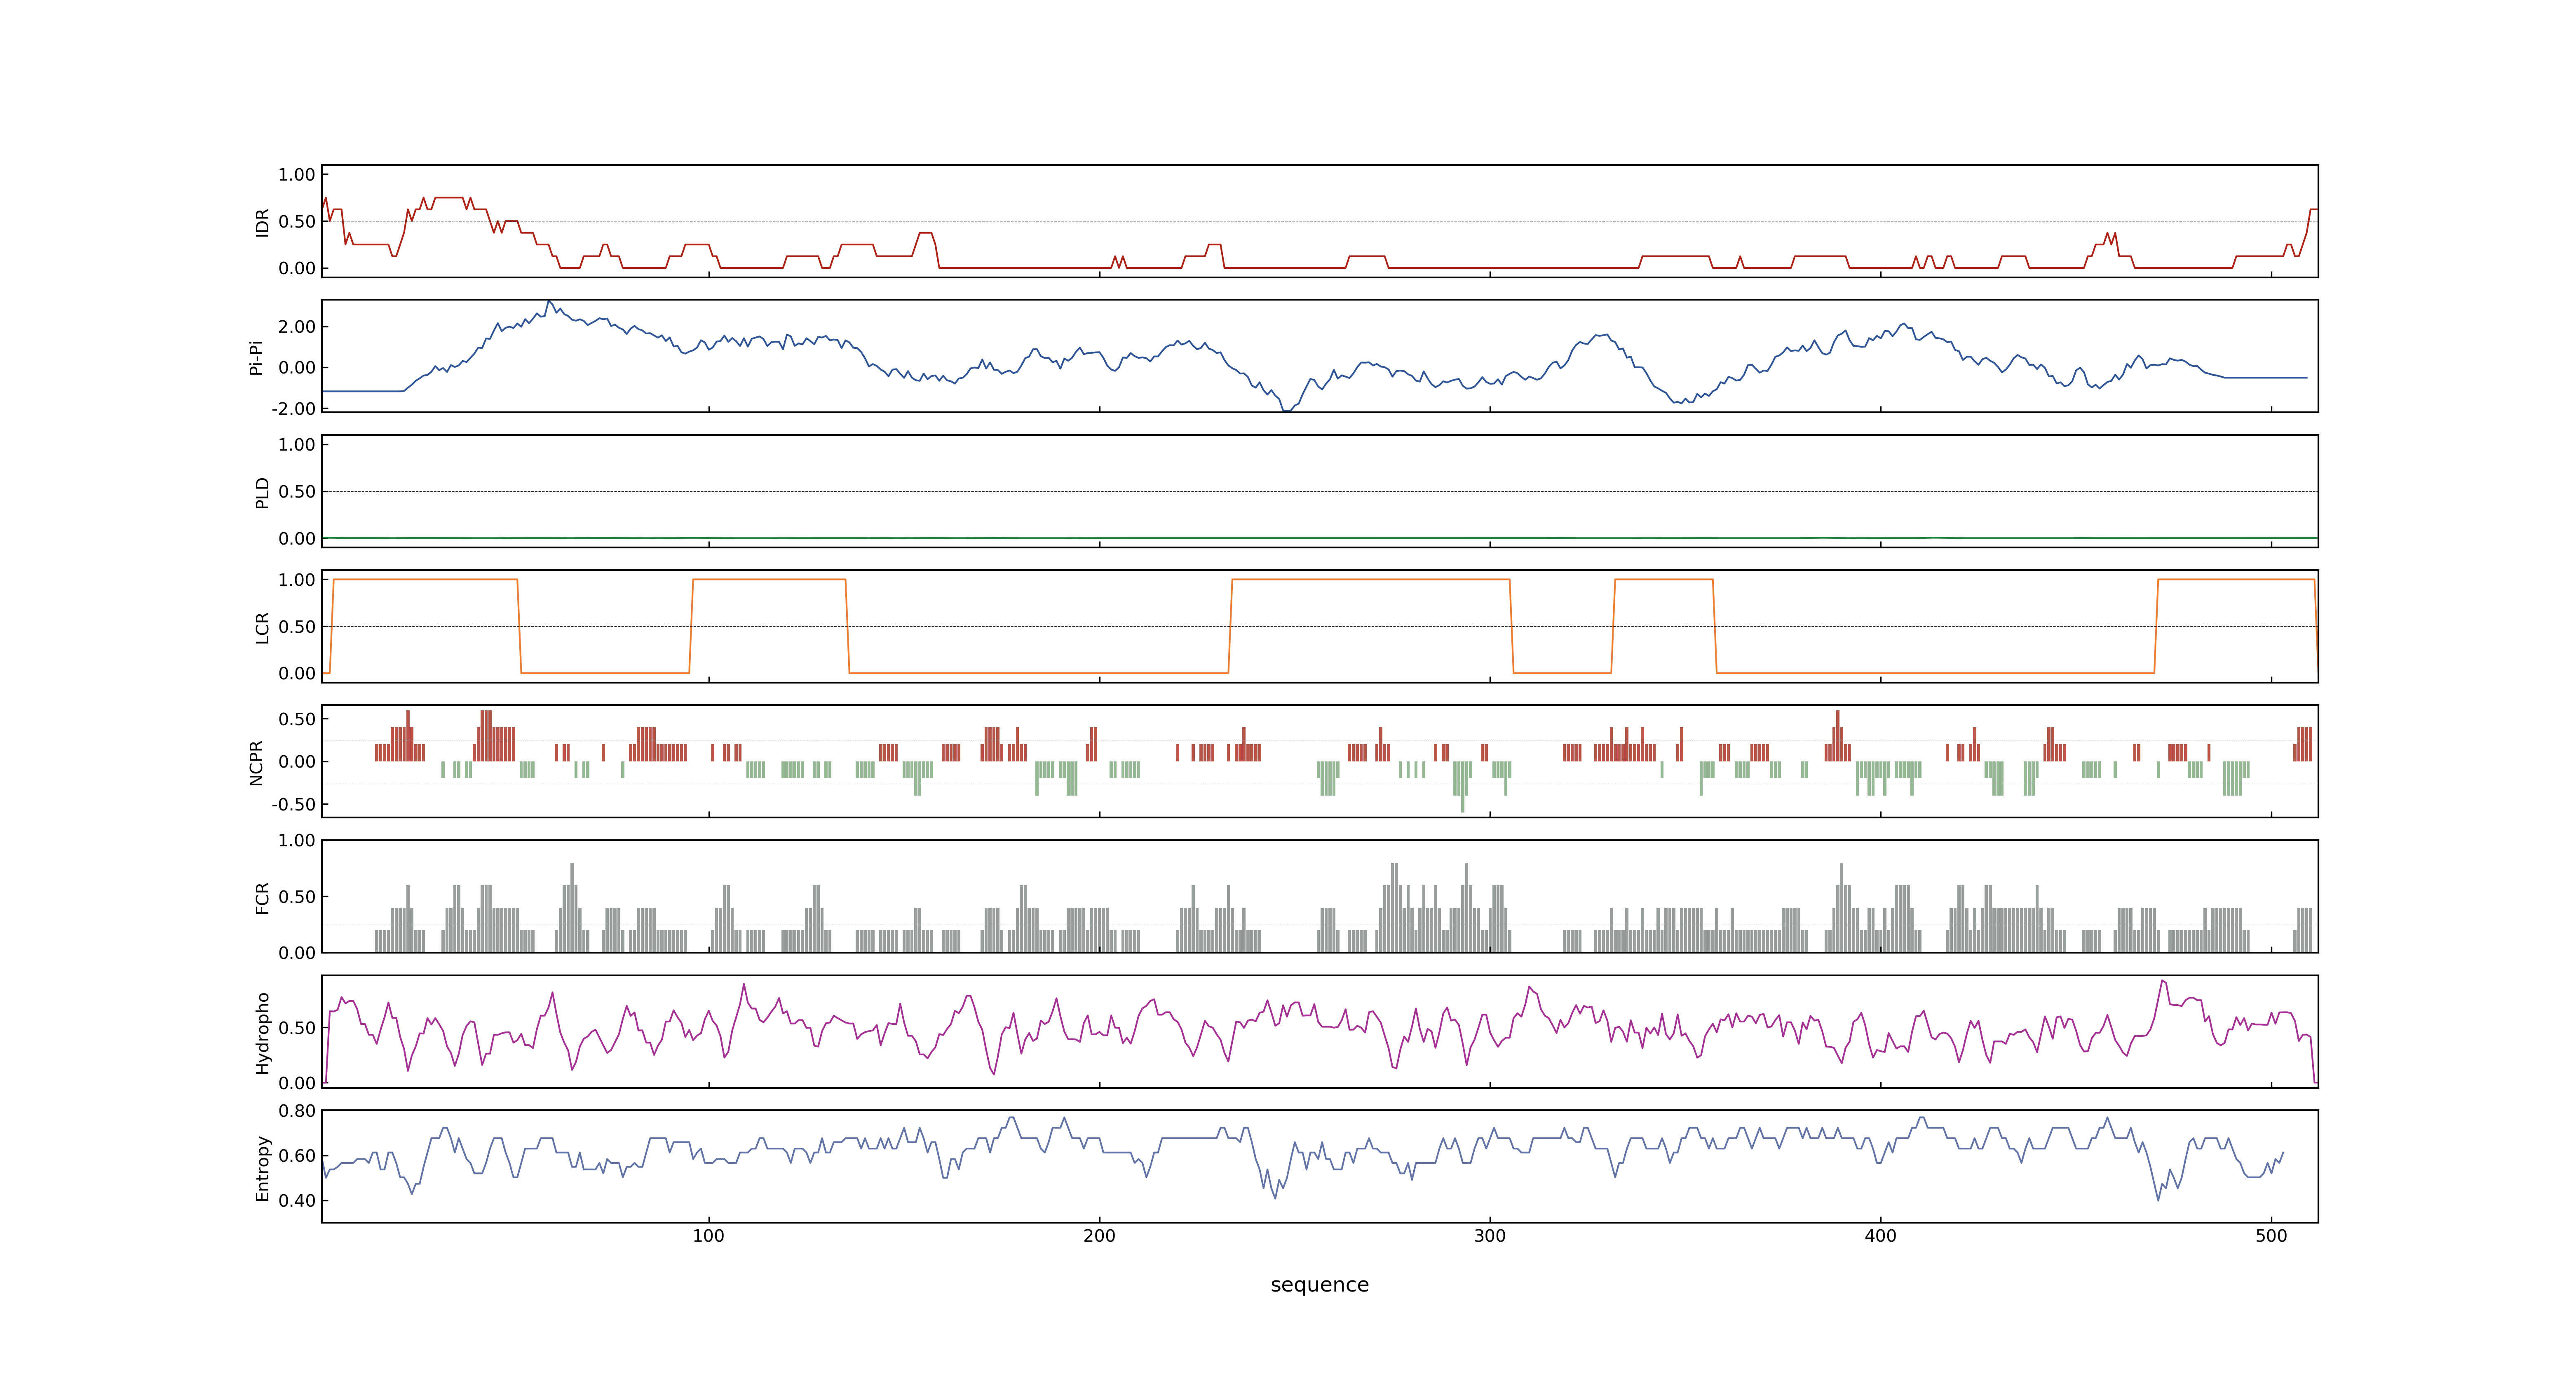Click the FCR y-axis label
The width and height of the screenshot is (2576, 1374).
click(x=262, y=897)
